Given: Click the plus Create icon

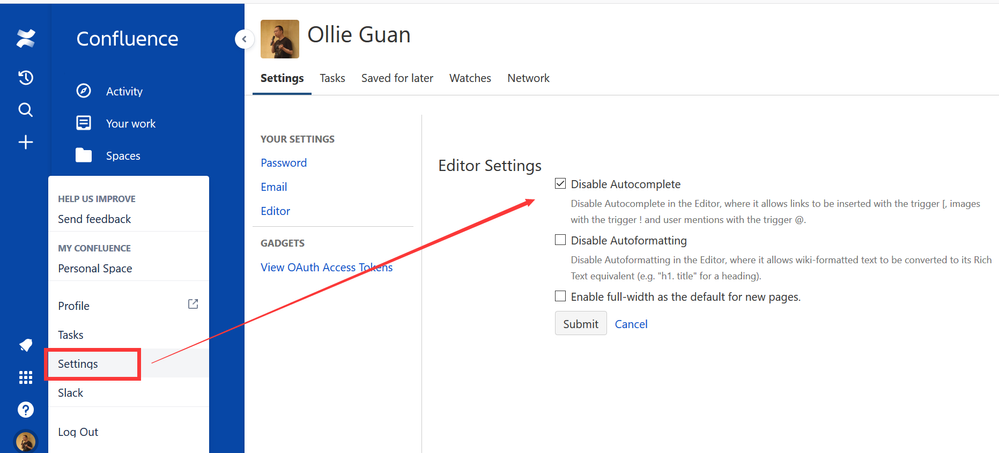Looking at the screenshot, I should point(25,142).
